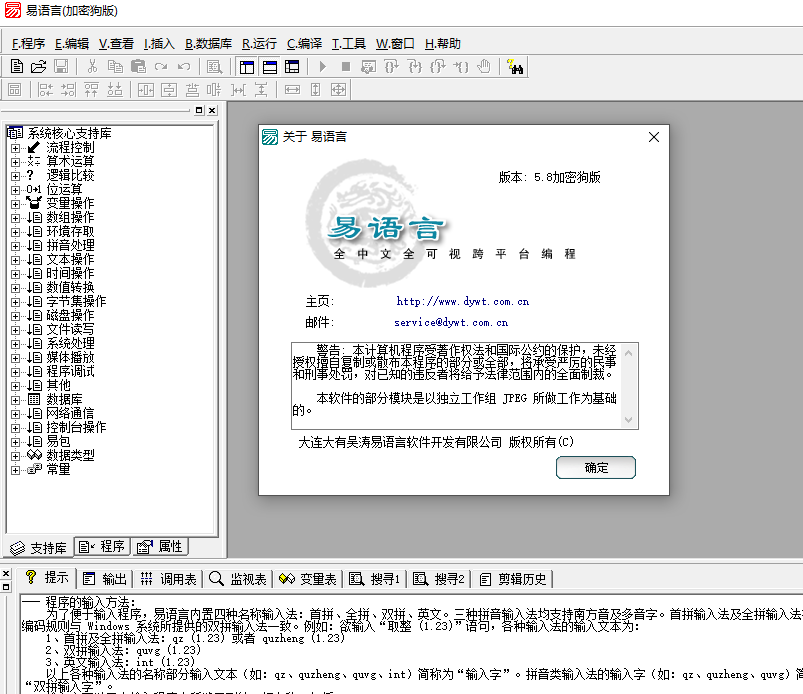
Task: Expand the 算术运算 tree node
Action: click(x=15, y=162)
